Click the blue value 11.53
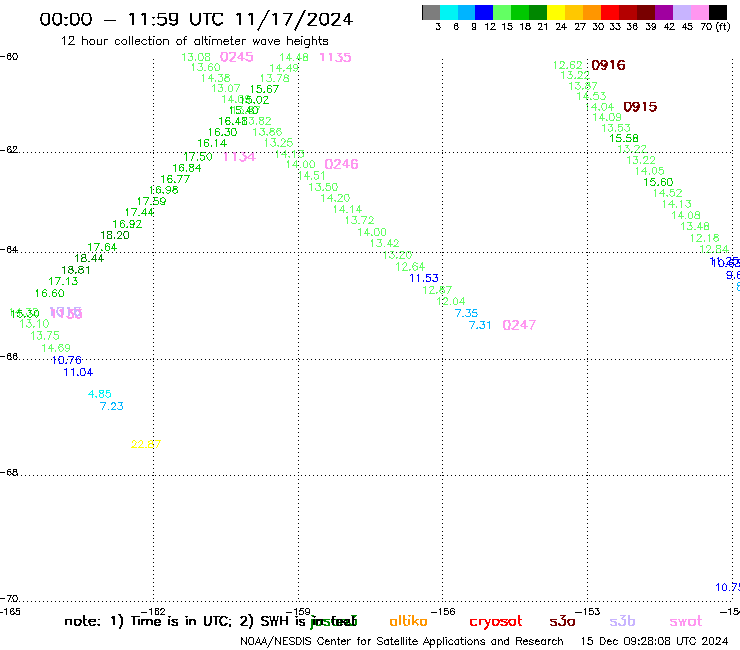The width and height of the screenshot is (740, 650). point(424,279)
